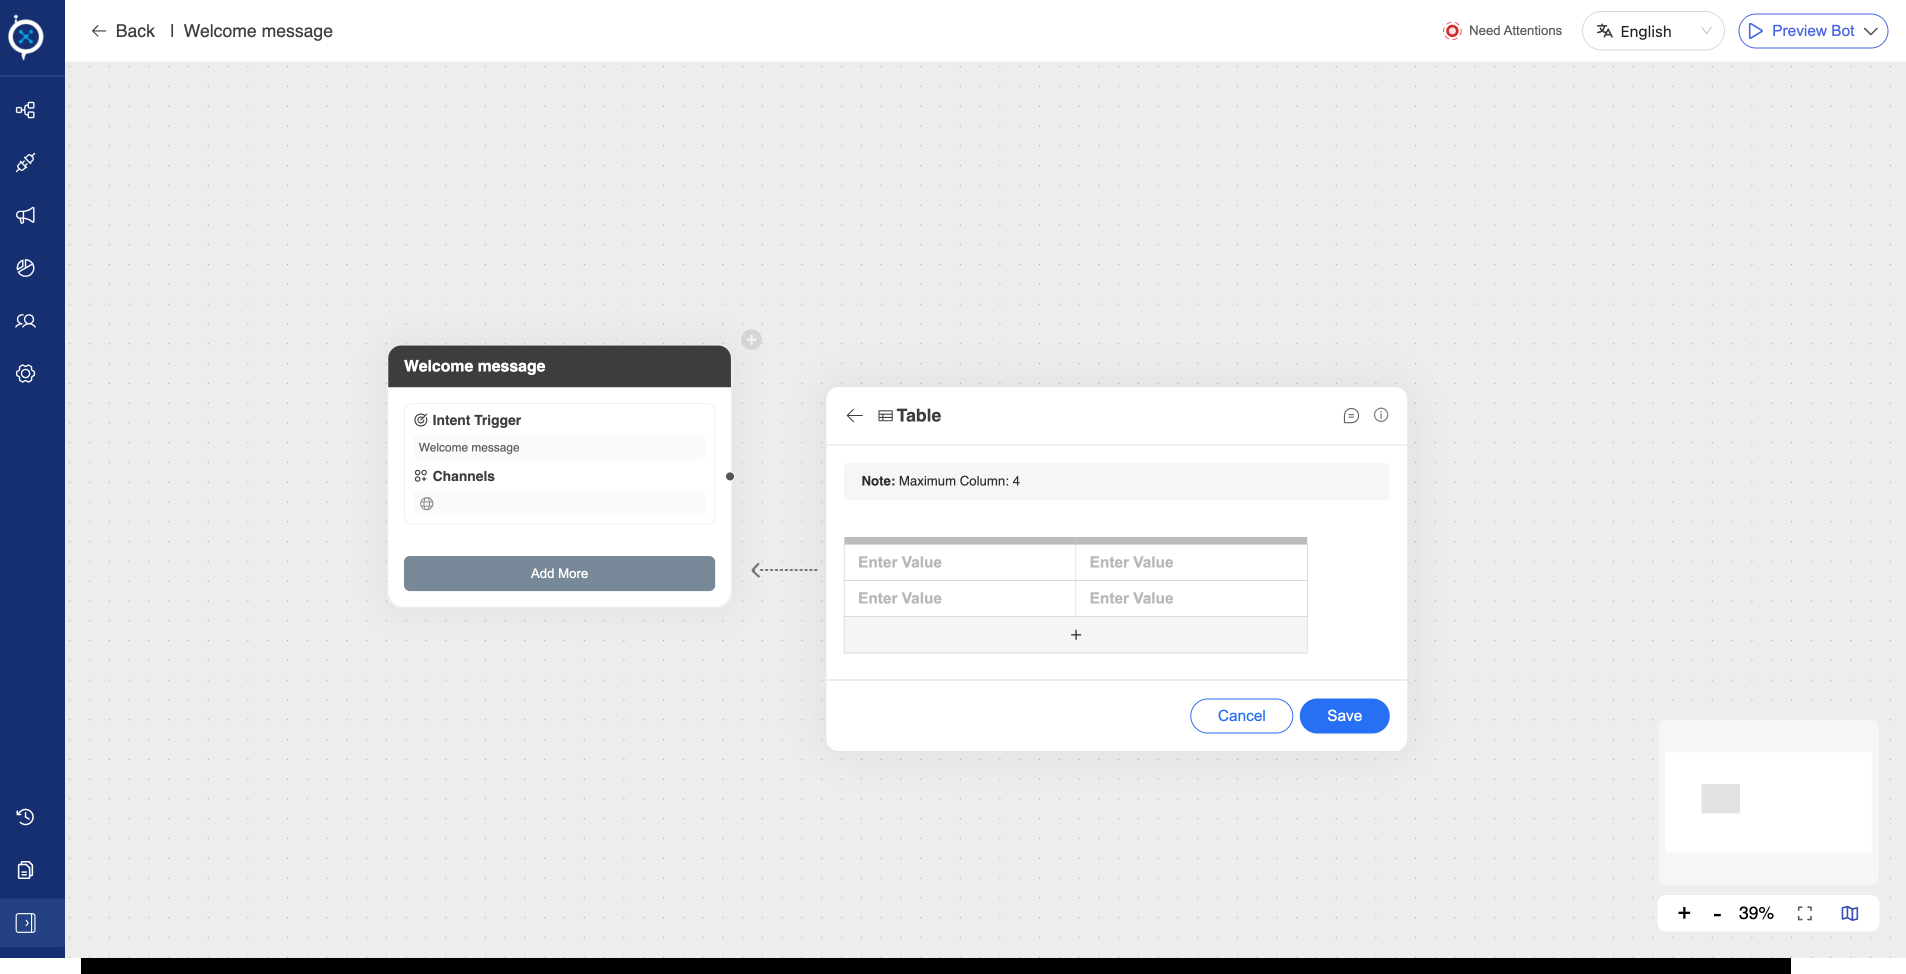Click the Note: Maximum Column: 4 text
This screenshot has width=1906, height=974.
(941, 481)
